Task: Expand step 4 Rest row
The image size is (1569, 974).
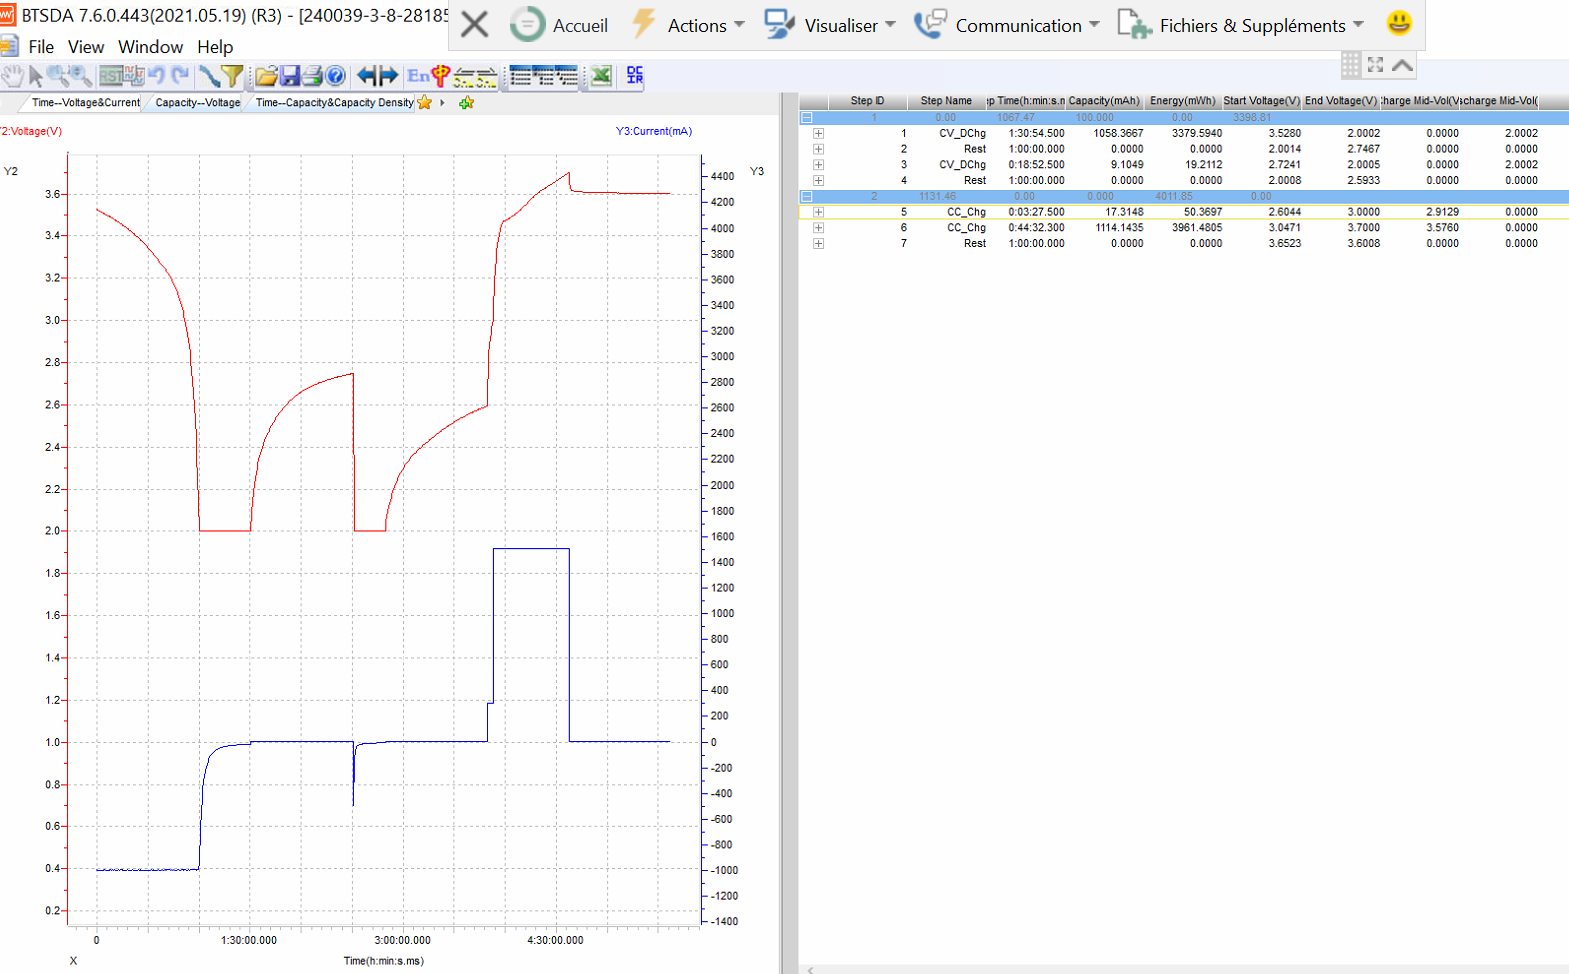Action: tap(818, 181)
